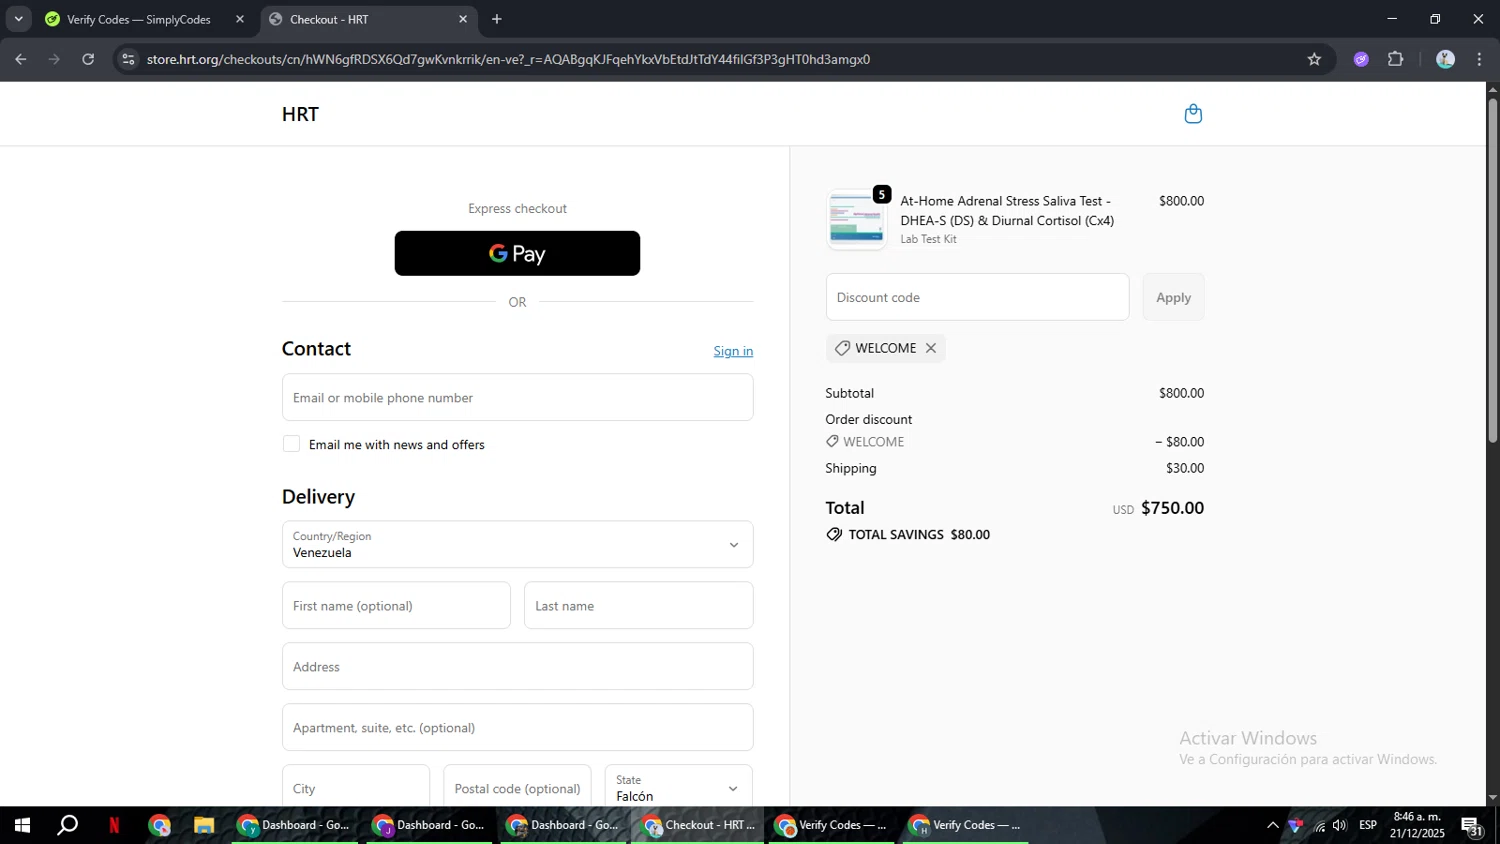Bookmark this page with the star icon
The height and width of the screenshot is (844, 1500).
pos(1314,59)
